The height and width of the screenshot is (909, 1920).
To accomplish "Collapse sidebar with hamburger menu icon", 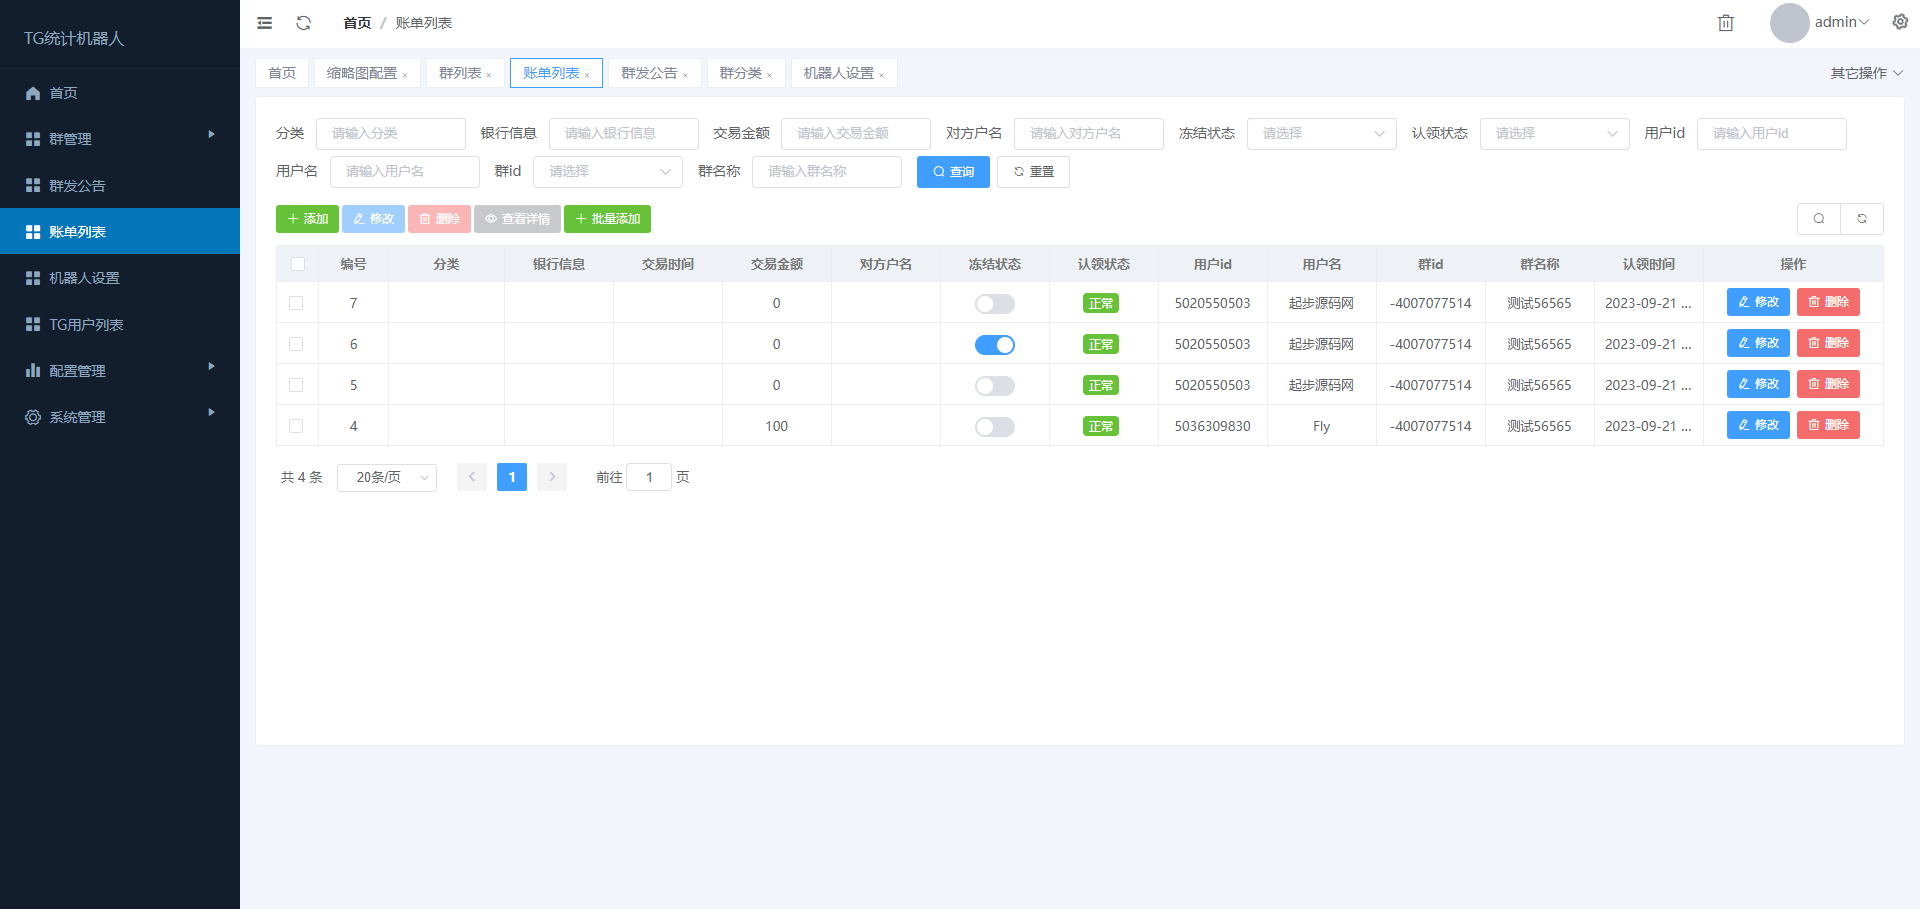I will [264, 23].
